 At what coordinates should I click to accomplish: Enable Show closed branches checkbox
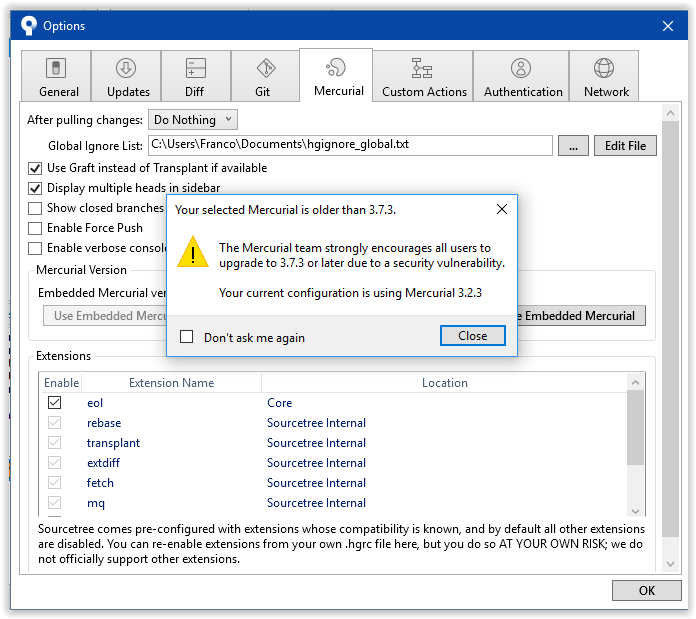(x=35, y=208)
